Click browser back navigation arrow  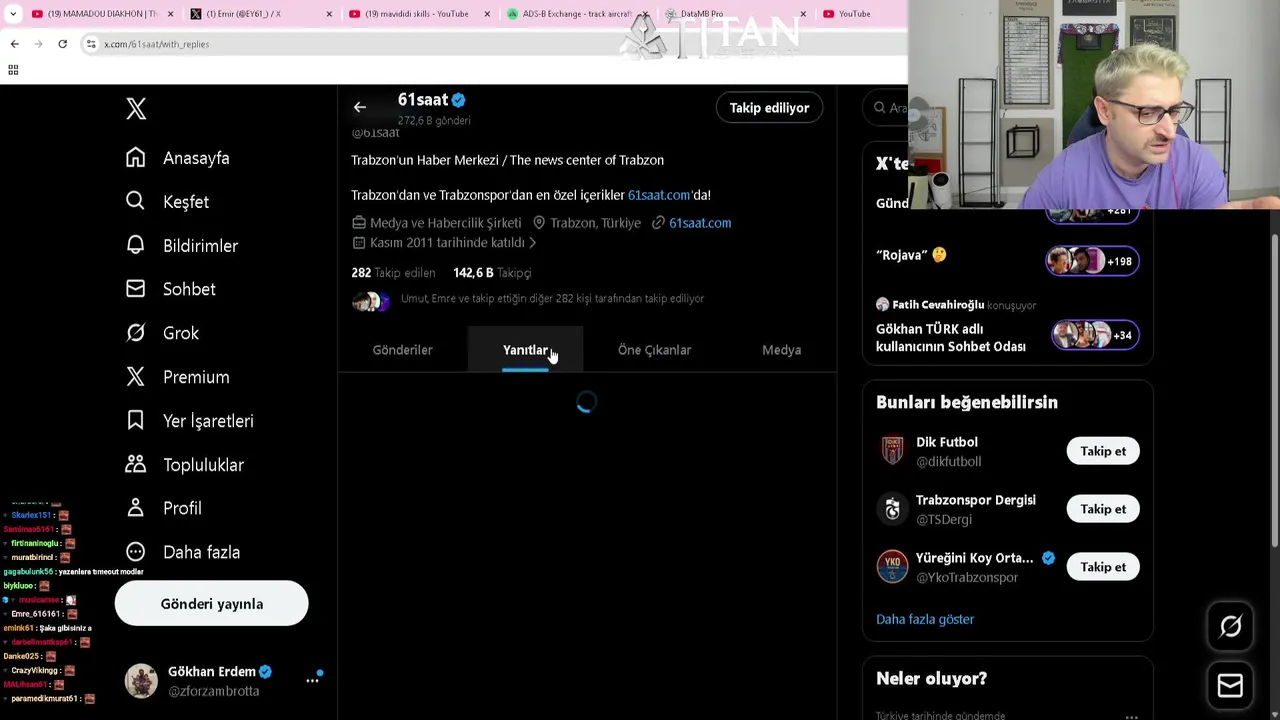(14, 44)
